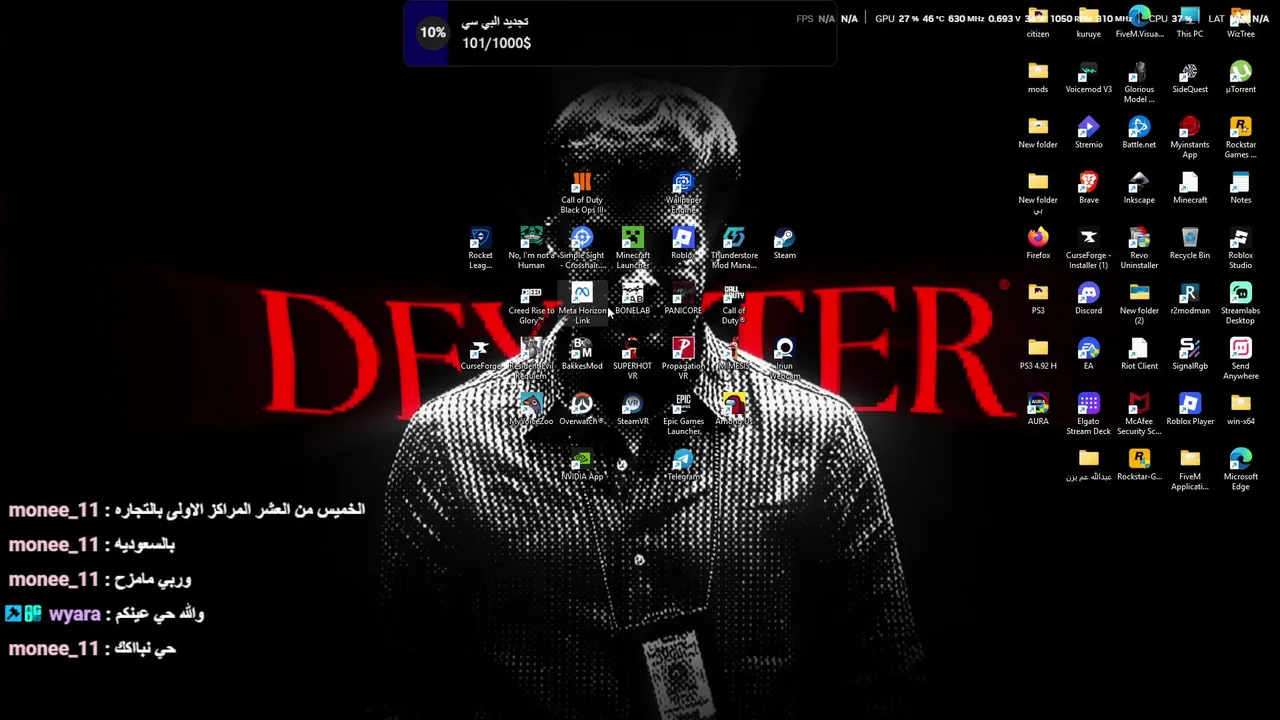The height and width of the screenshot is (720, 1280).
Task: Open µTorrent from the desktop
Action: pos(1241,77)
